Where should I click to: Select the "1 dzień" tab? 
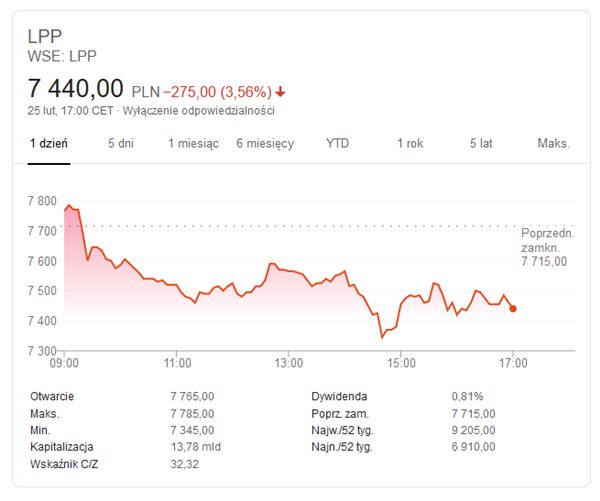[48, 143]
